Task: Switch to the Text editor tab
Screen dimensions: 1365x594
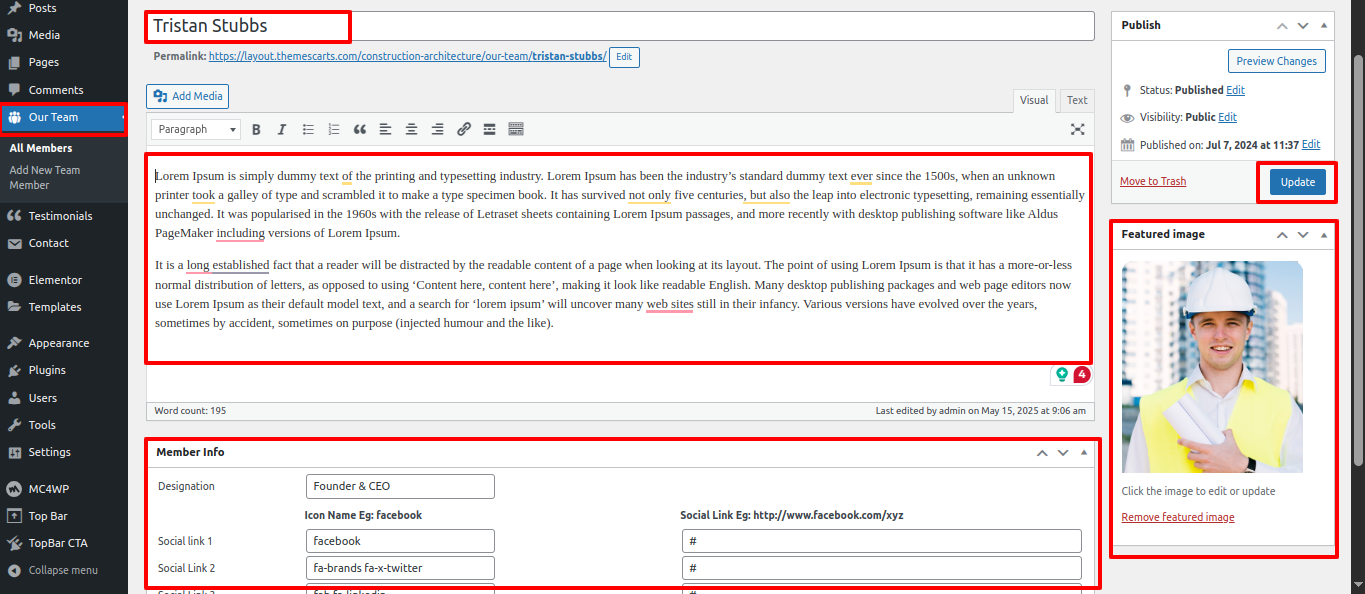Action: click(1076, 100)
